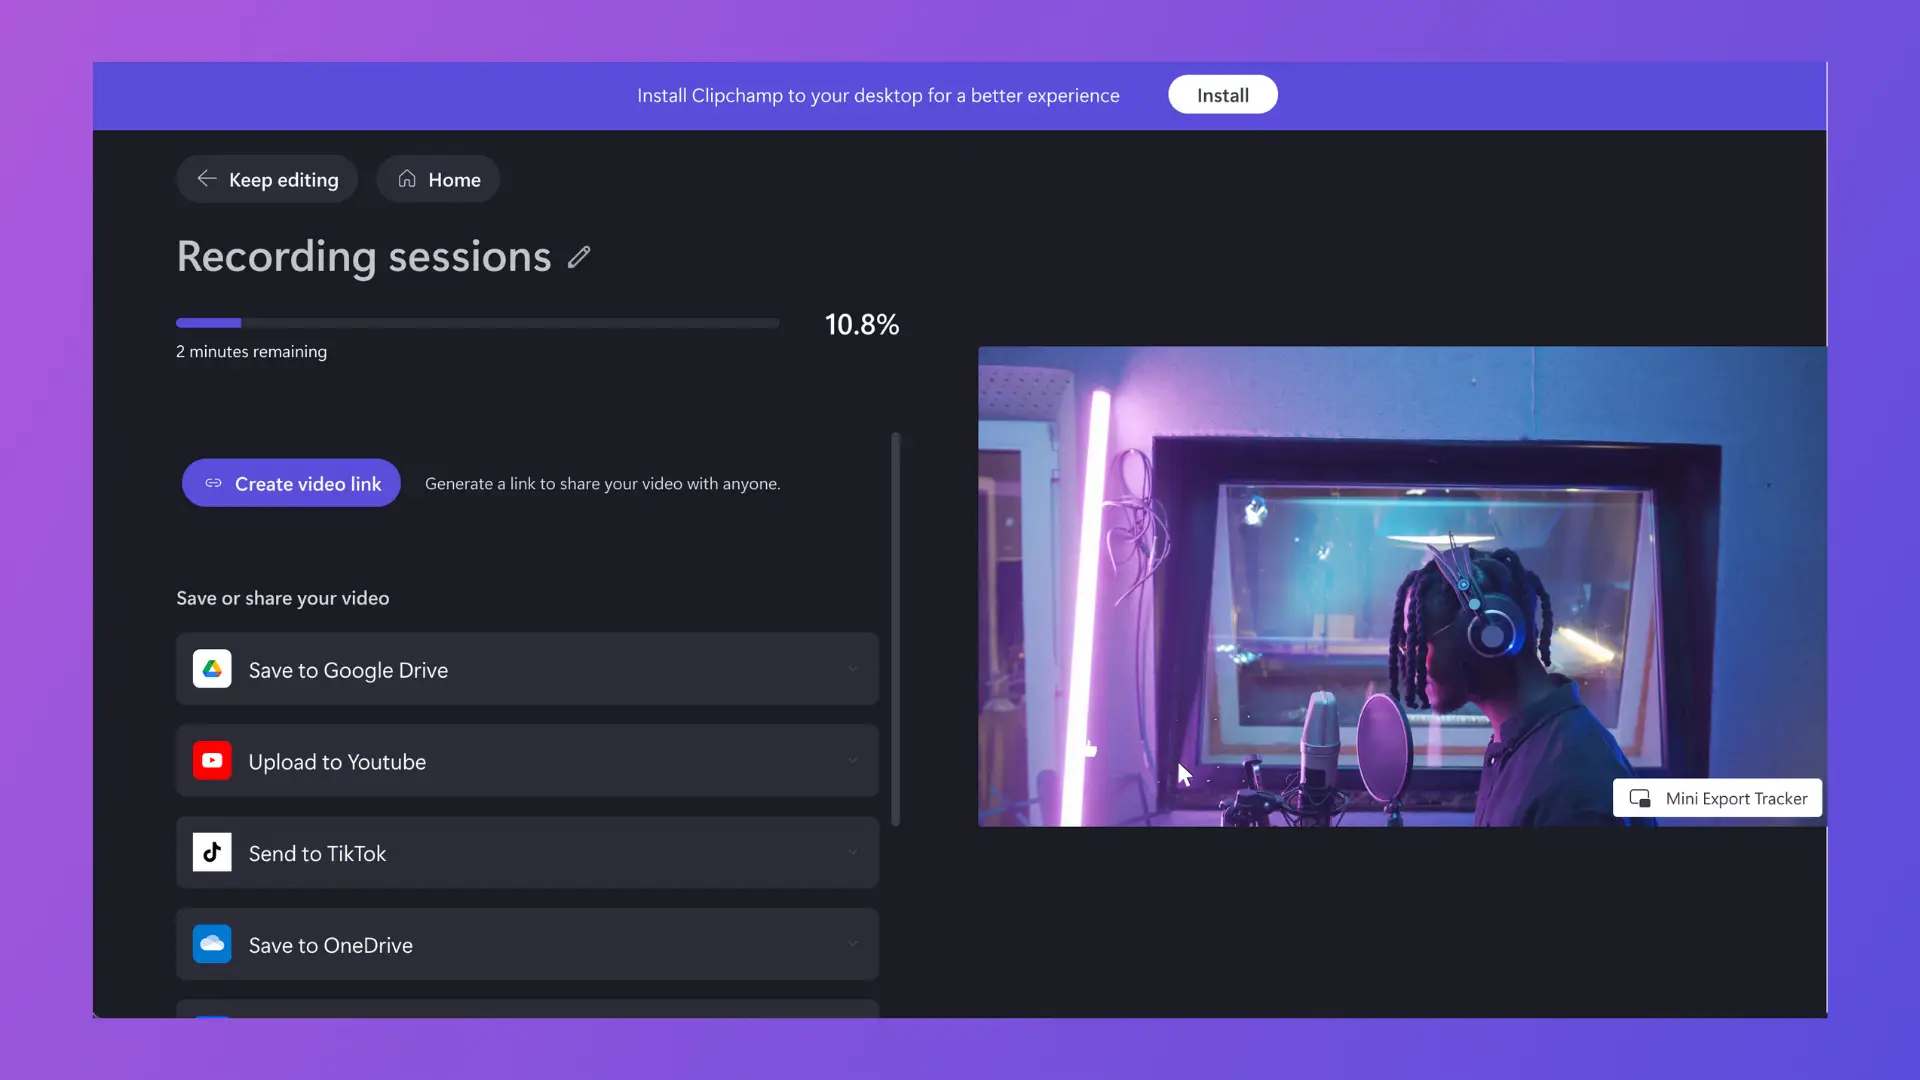This screenshot has width=1920, height=1080.
Task: Click the Google Drive save icon
Action: [x=211, y=670]
